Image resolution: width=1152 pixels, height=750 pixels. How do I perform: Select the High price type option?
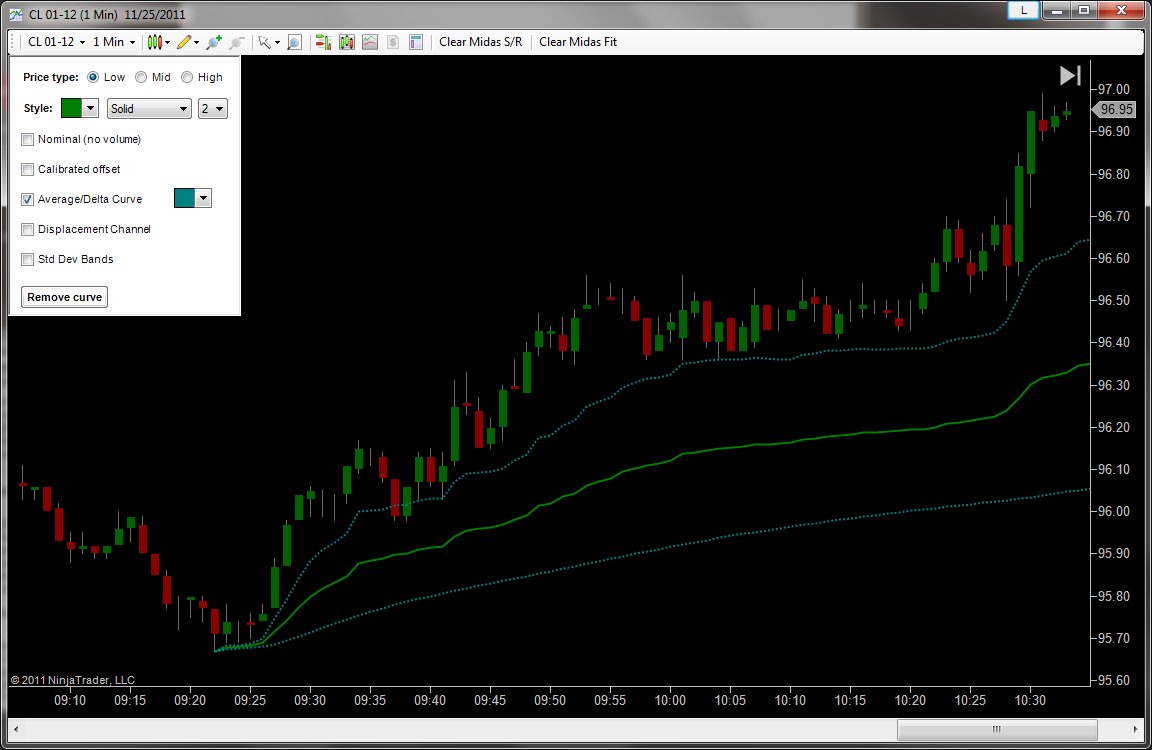click(187, 77)
